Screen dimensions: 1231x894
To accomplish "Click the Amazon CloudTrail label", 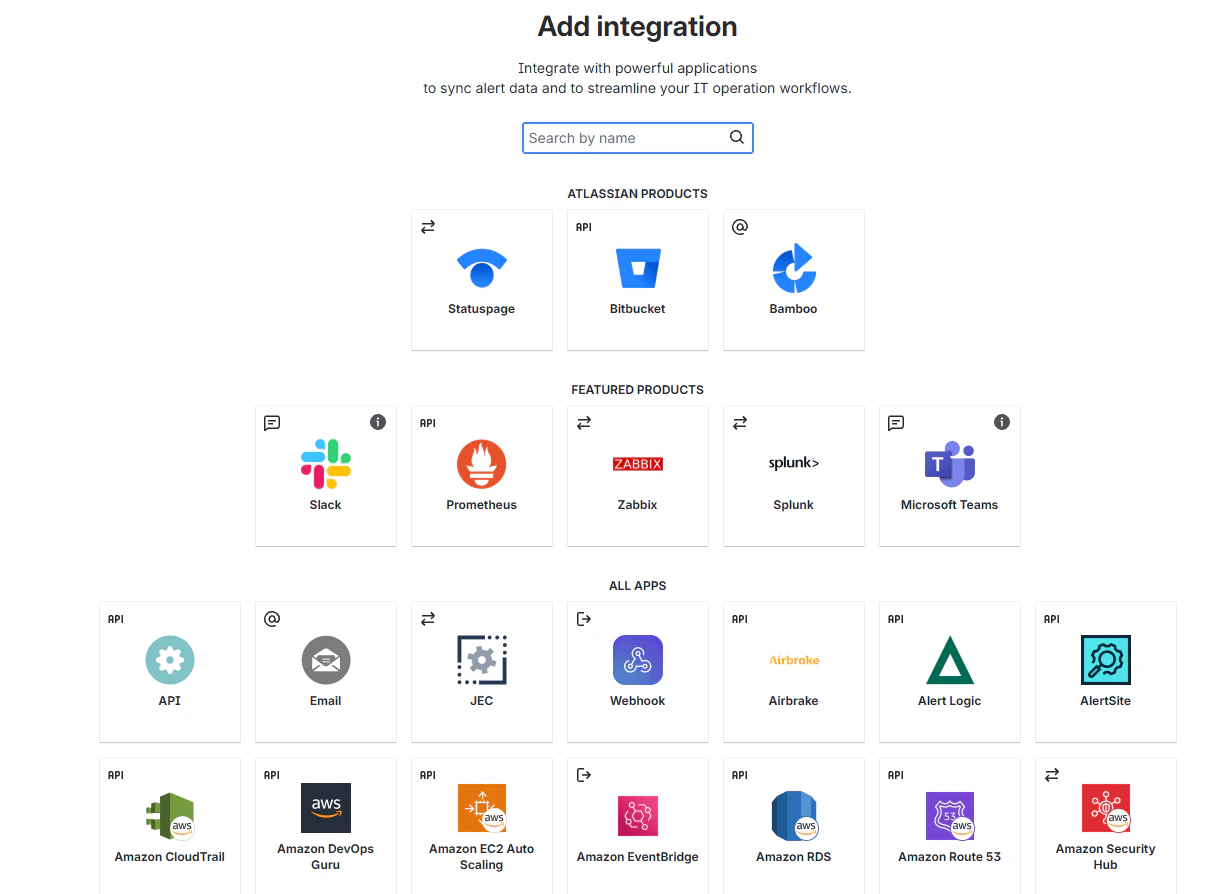I will pyautogui.click(x=170, y=857).
